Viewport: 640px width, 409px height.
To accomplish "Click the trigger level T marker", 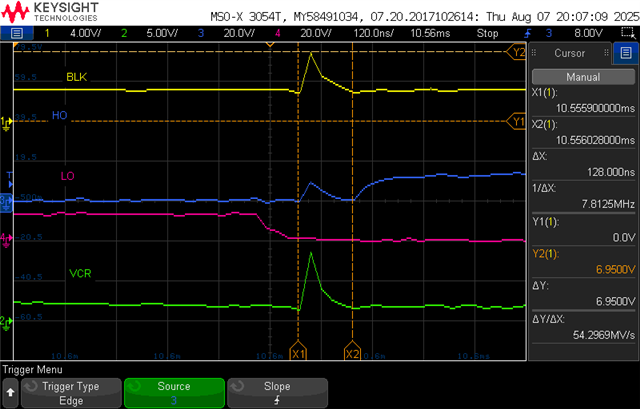I will point(10,180).
